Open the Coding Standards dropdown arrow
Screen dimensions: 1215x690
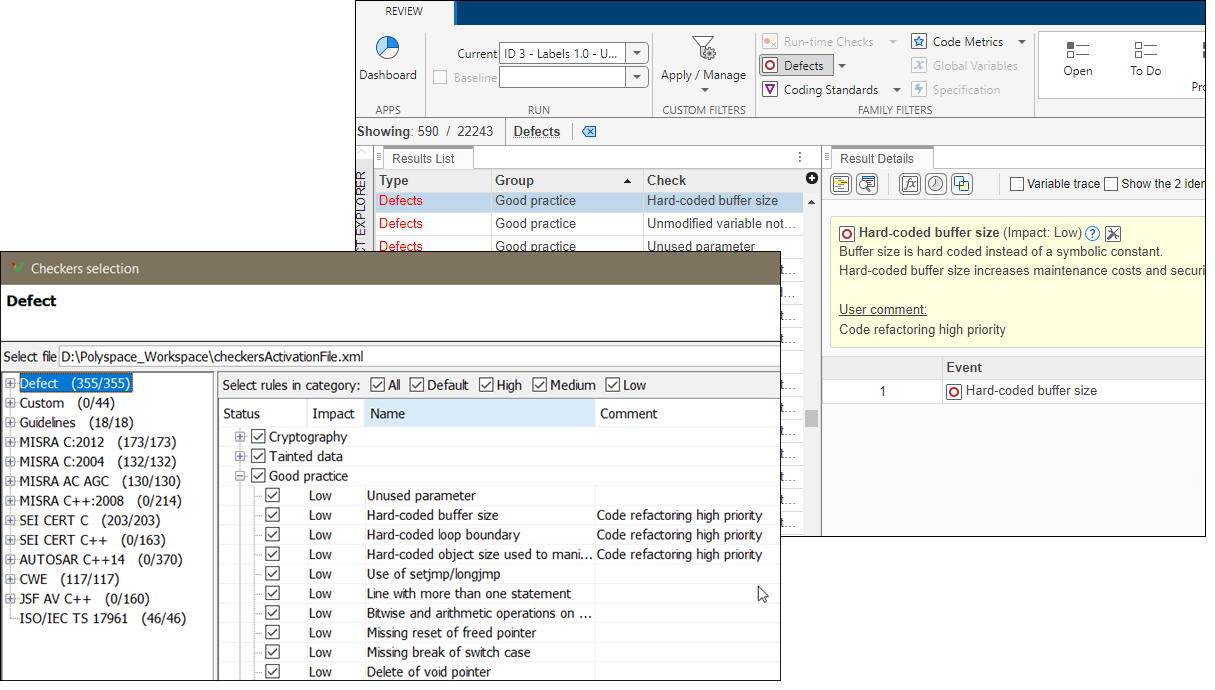(x=897, y=90)
